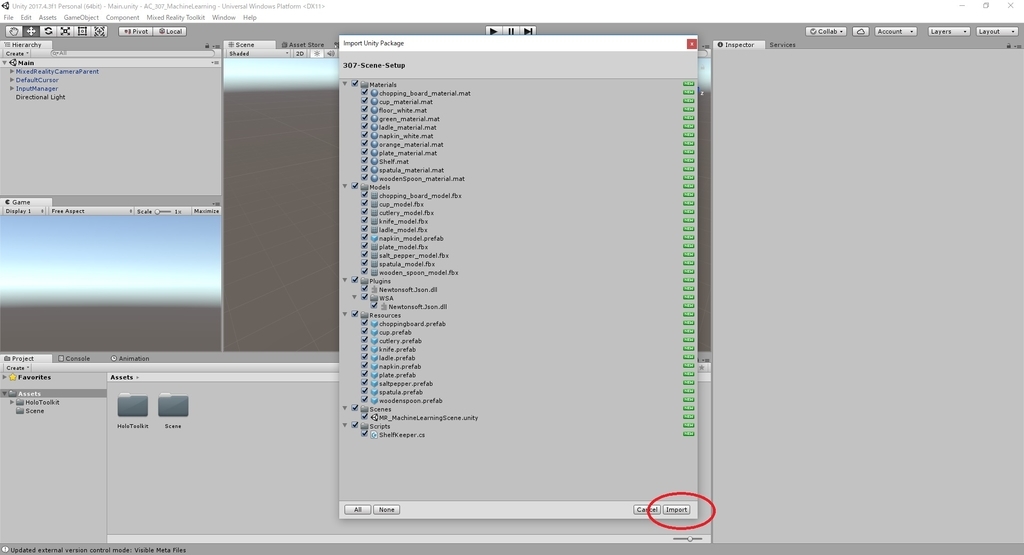Uncheck the Plugins folder checkbox
Screen dimensions: 1024x555
click(355, 280)
